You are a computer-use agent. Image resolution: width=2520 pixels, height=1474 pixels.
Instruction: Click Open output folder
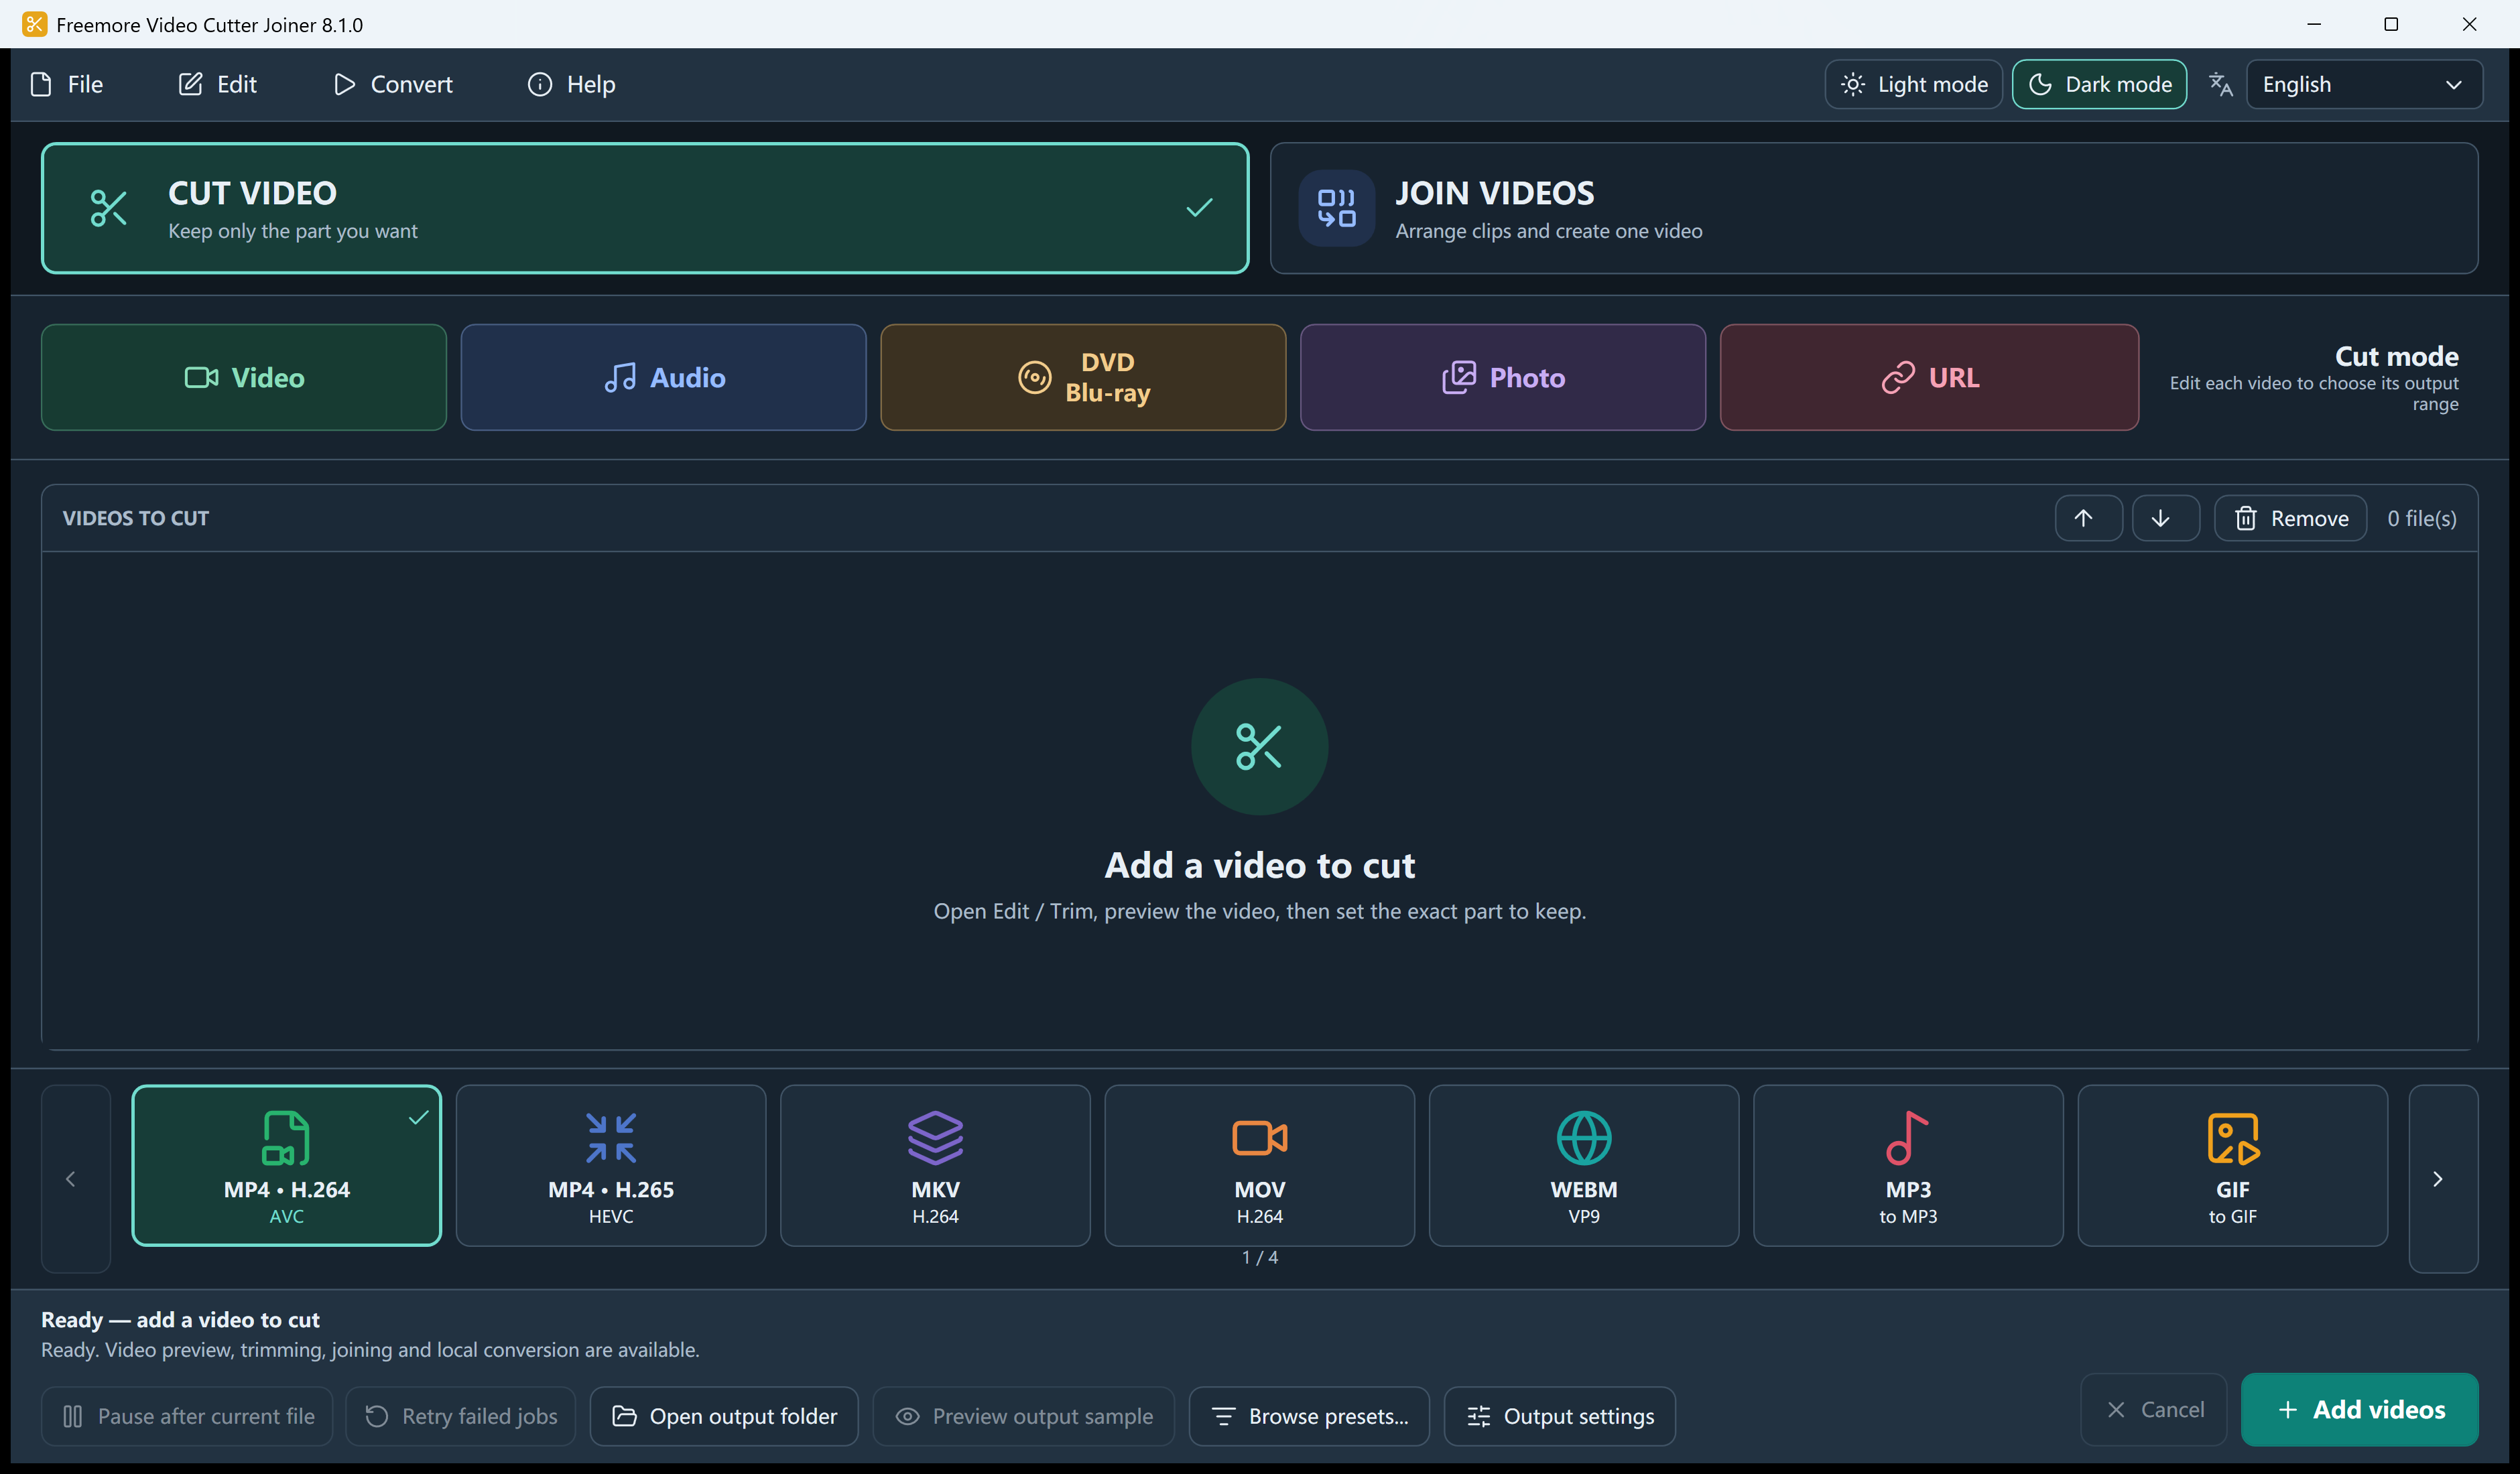(723, 1416)
